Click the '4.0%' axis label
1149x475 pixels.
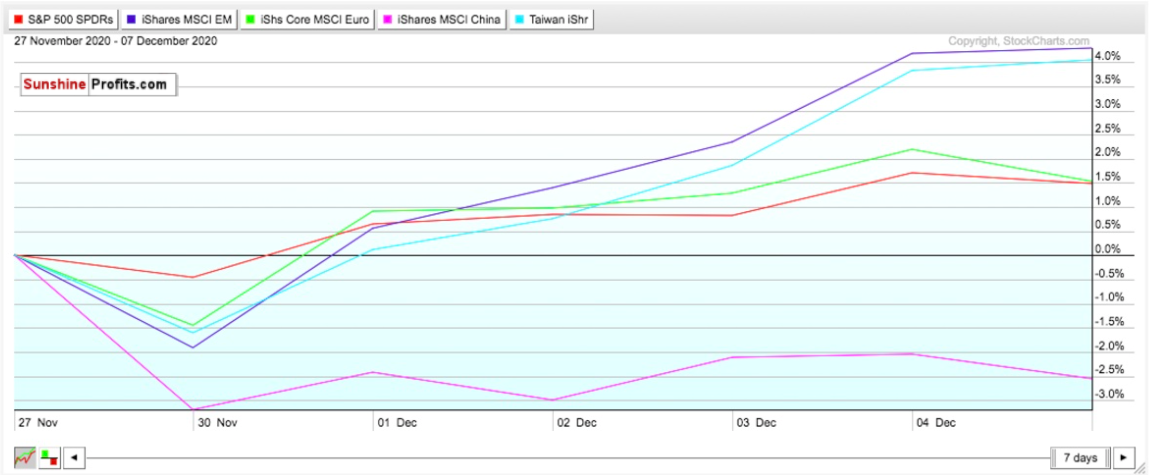point(1109,56)
